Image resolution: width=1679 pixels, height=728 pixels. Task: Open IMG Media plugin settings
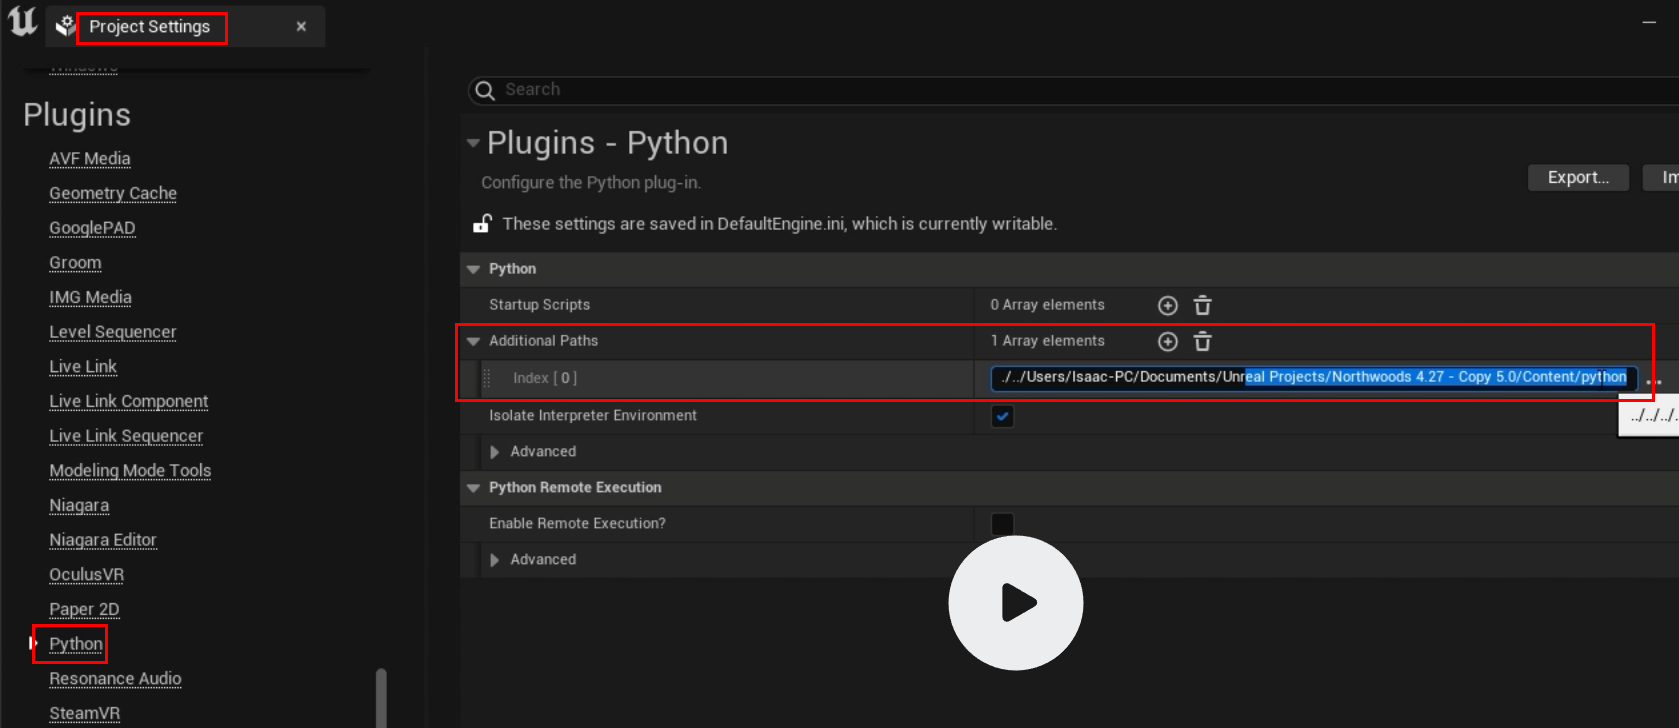90,297
